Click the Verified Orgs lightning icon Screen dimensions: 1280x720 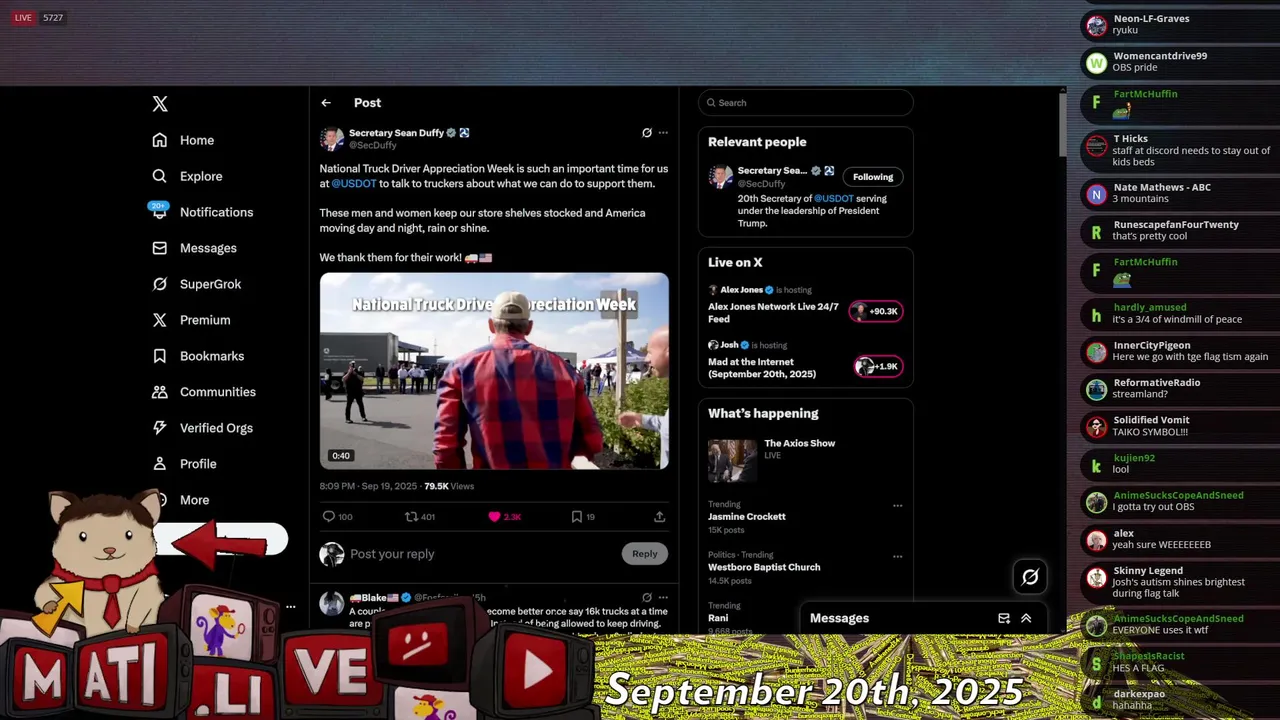160,428
